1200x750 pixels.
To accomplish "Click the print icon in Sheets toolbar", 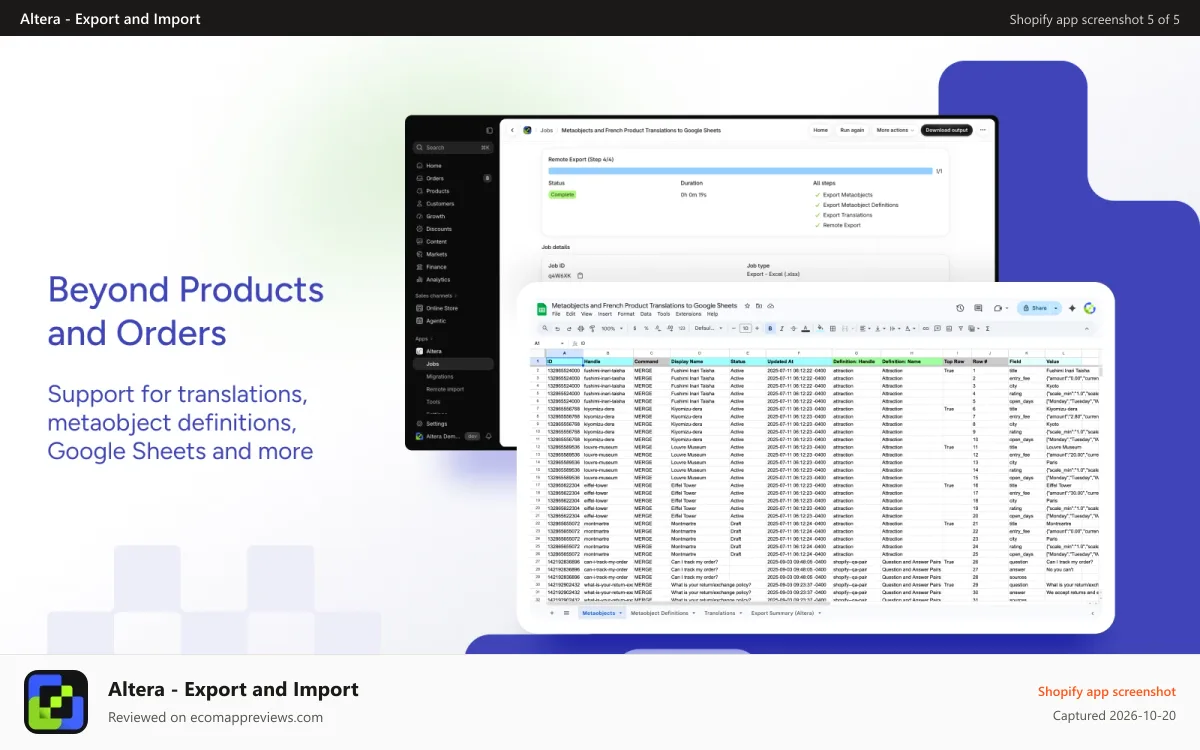I will (581, 328).
